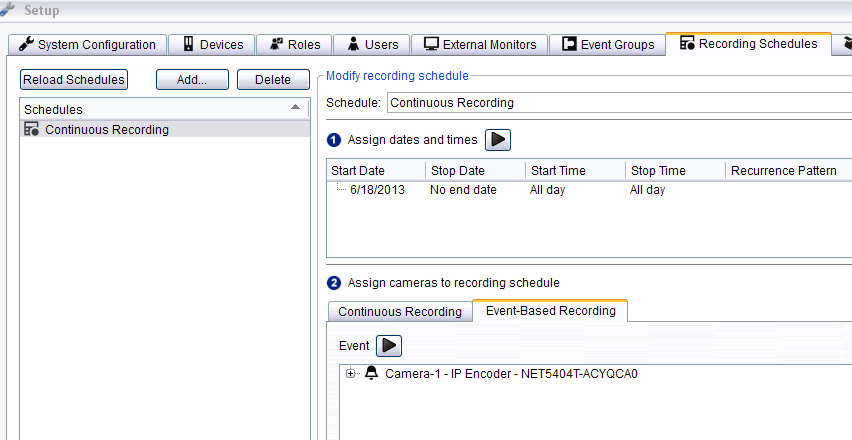The width and height of the screenshot is (852, 440).
Task: Click the wrench icon on System Configuration tab
Action: 26,44
